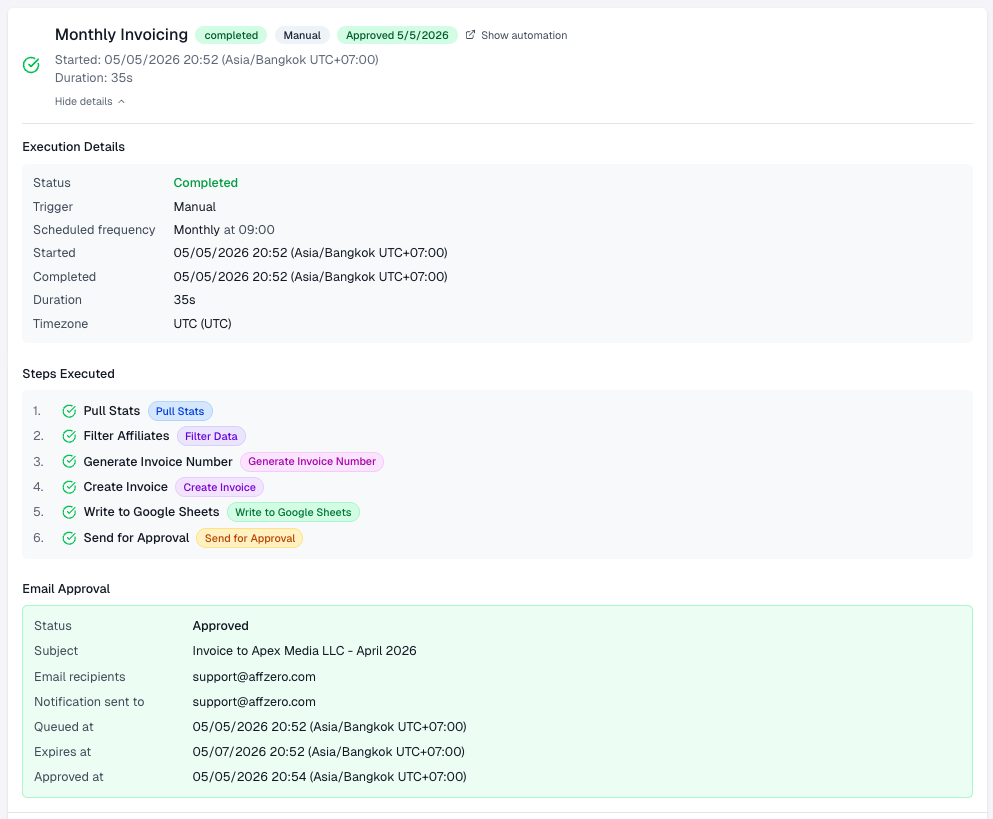Click the Started value in Execution Details
Viewport: 993px width, 819px height.
pyautogui.click(x=310, y=253)
